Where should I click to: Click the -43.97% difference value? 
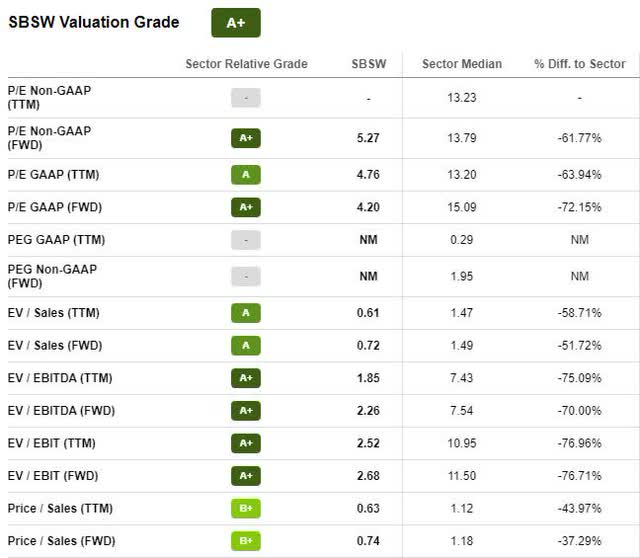tap(580, 508)
